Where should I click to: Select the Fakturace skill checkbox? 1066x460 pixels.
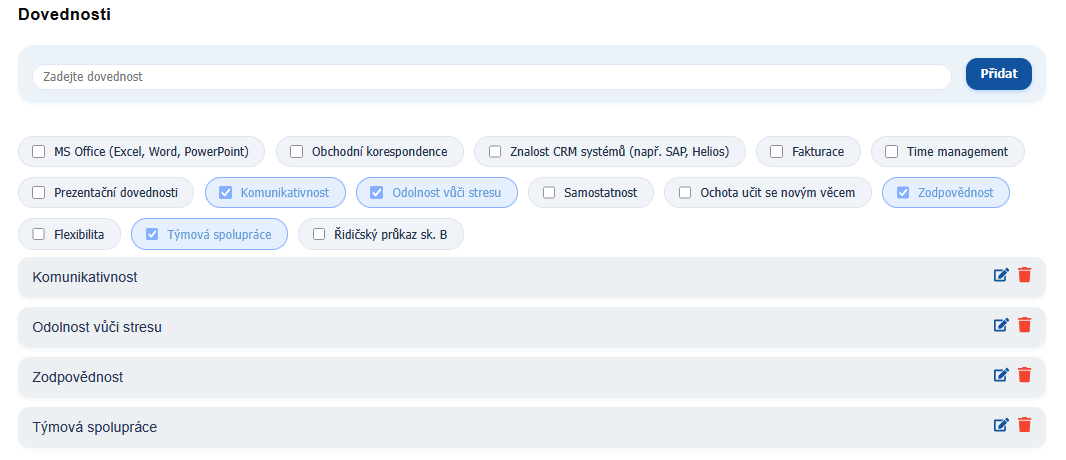tap(777, 152)
